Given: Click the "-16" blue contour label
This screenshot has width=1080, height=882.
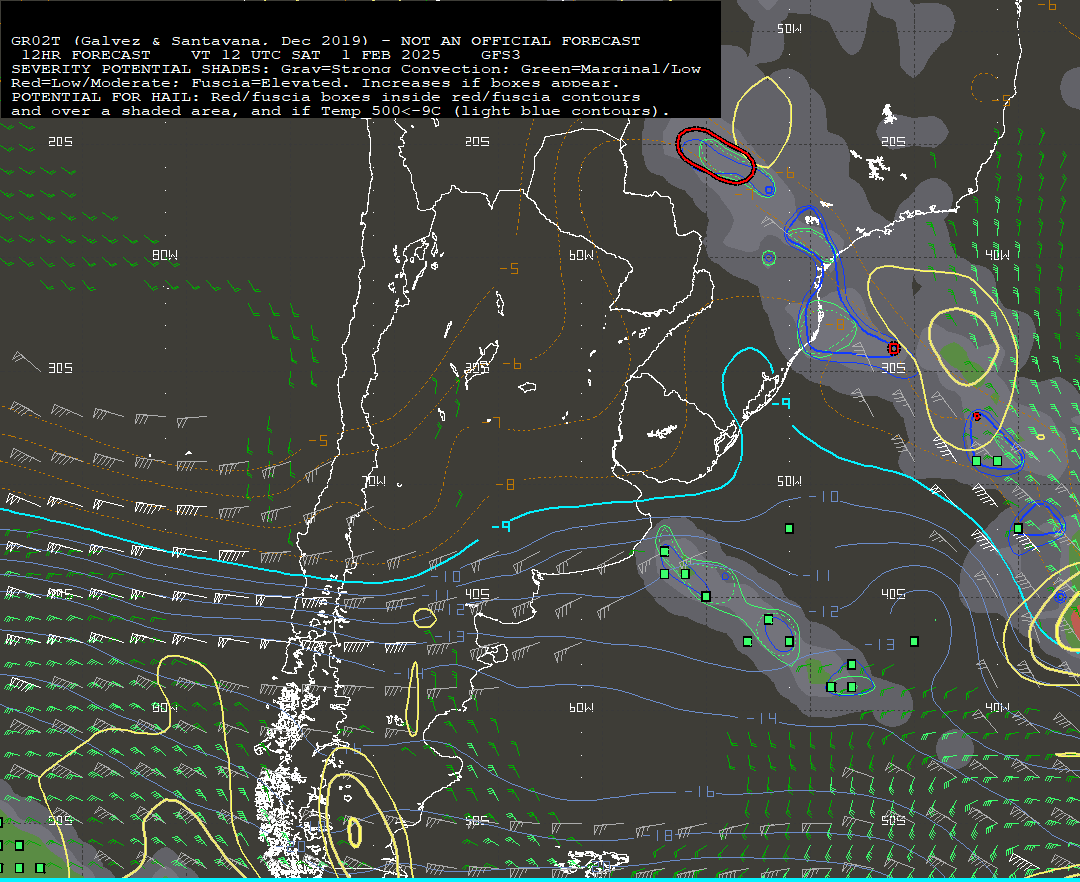Looking at the screenshot, I should pos(700,792).
